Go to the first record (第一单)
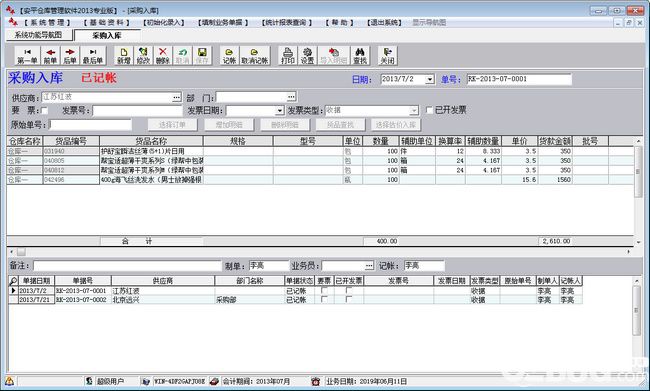Image resolution: width=650 pixels, height=391 pixels. tap(27, 56)
